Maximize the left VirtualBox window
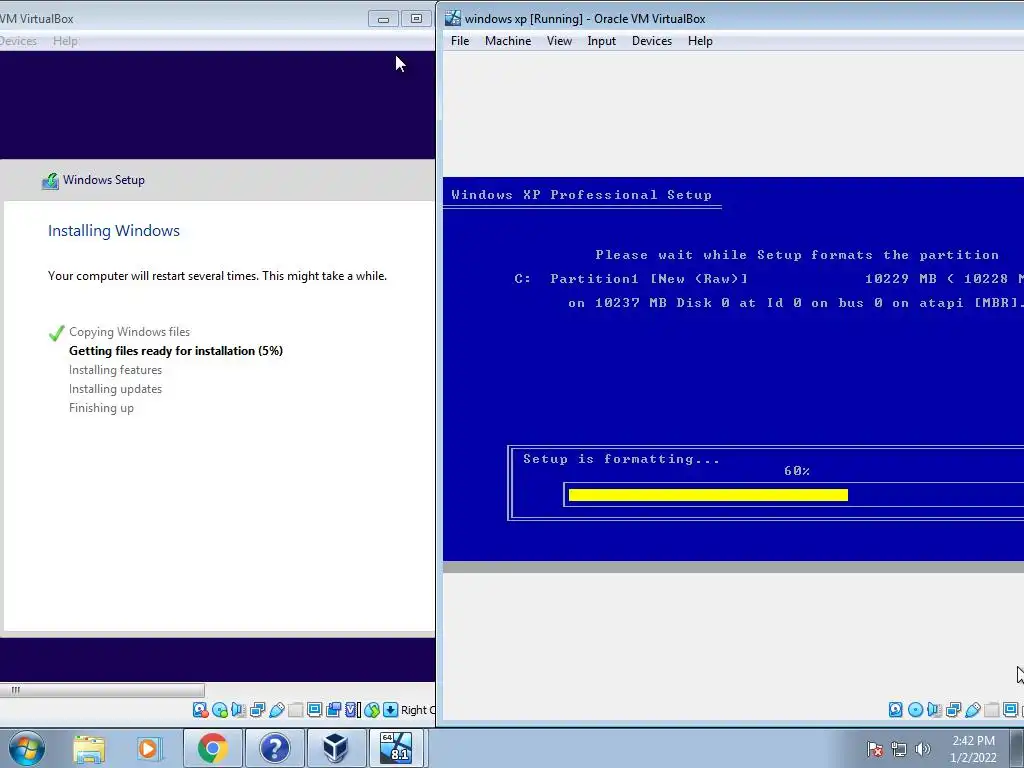The width and height of the screenshot is (1024, 768). click(x=416, y=19)
